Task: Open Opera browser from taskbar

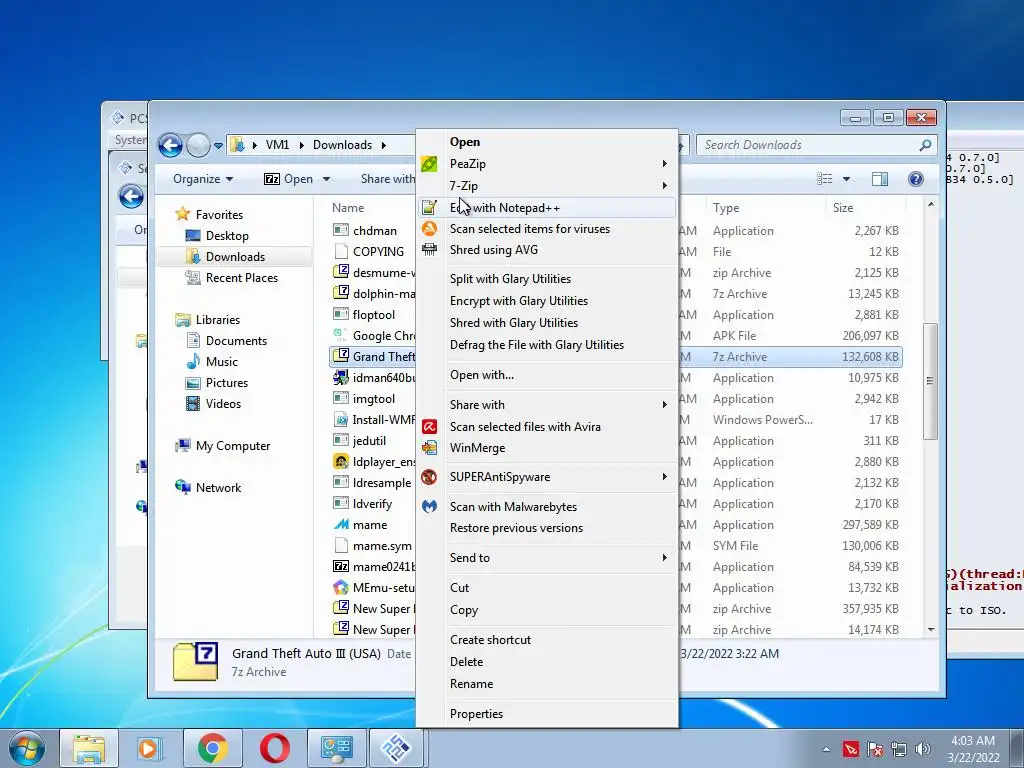Action: (x=275, y=748)
